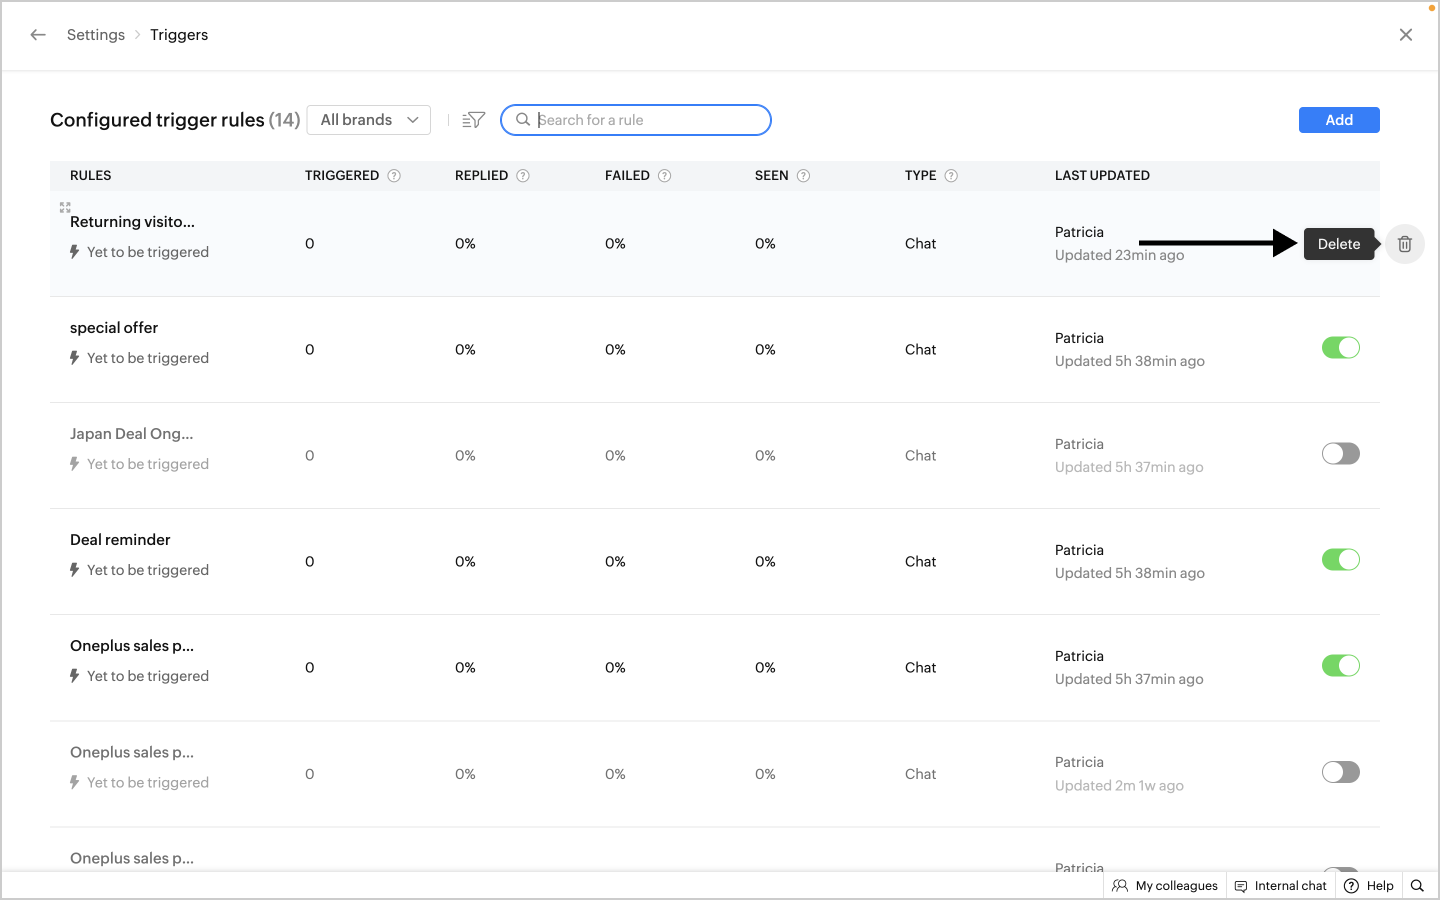This screenshot has height=900, width=1440.
Task: Open the filter and sort icon
Action: pyautogui.click(x=474, y=120)
